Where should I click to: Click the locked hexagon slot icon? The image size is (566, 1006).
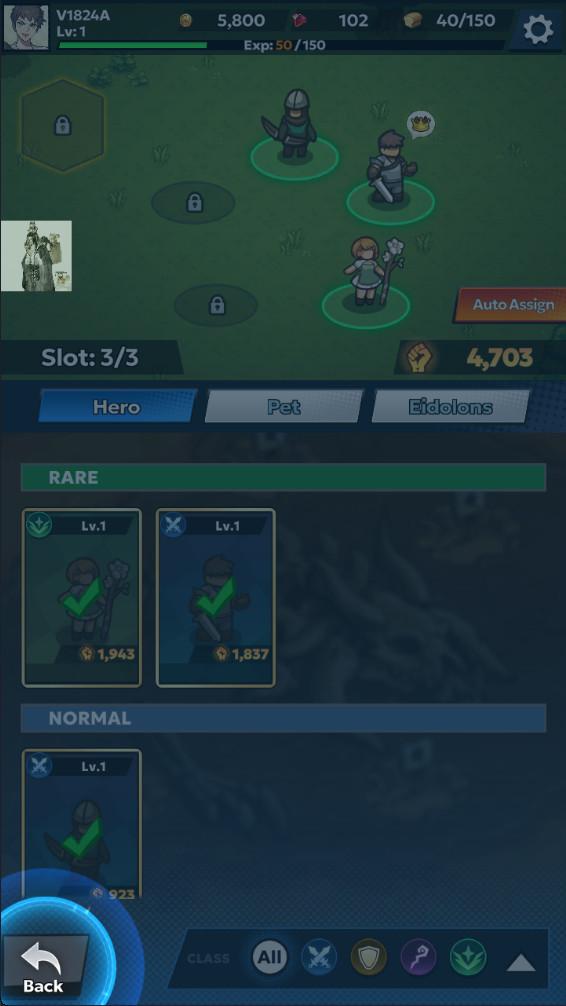pos(62,125)
